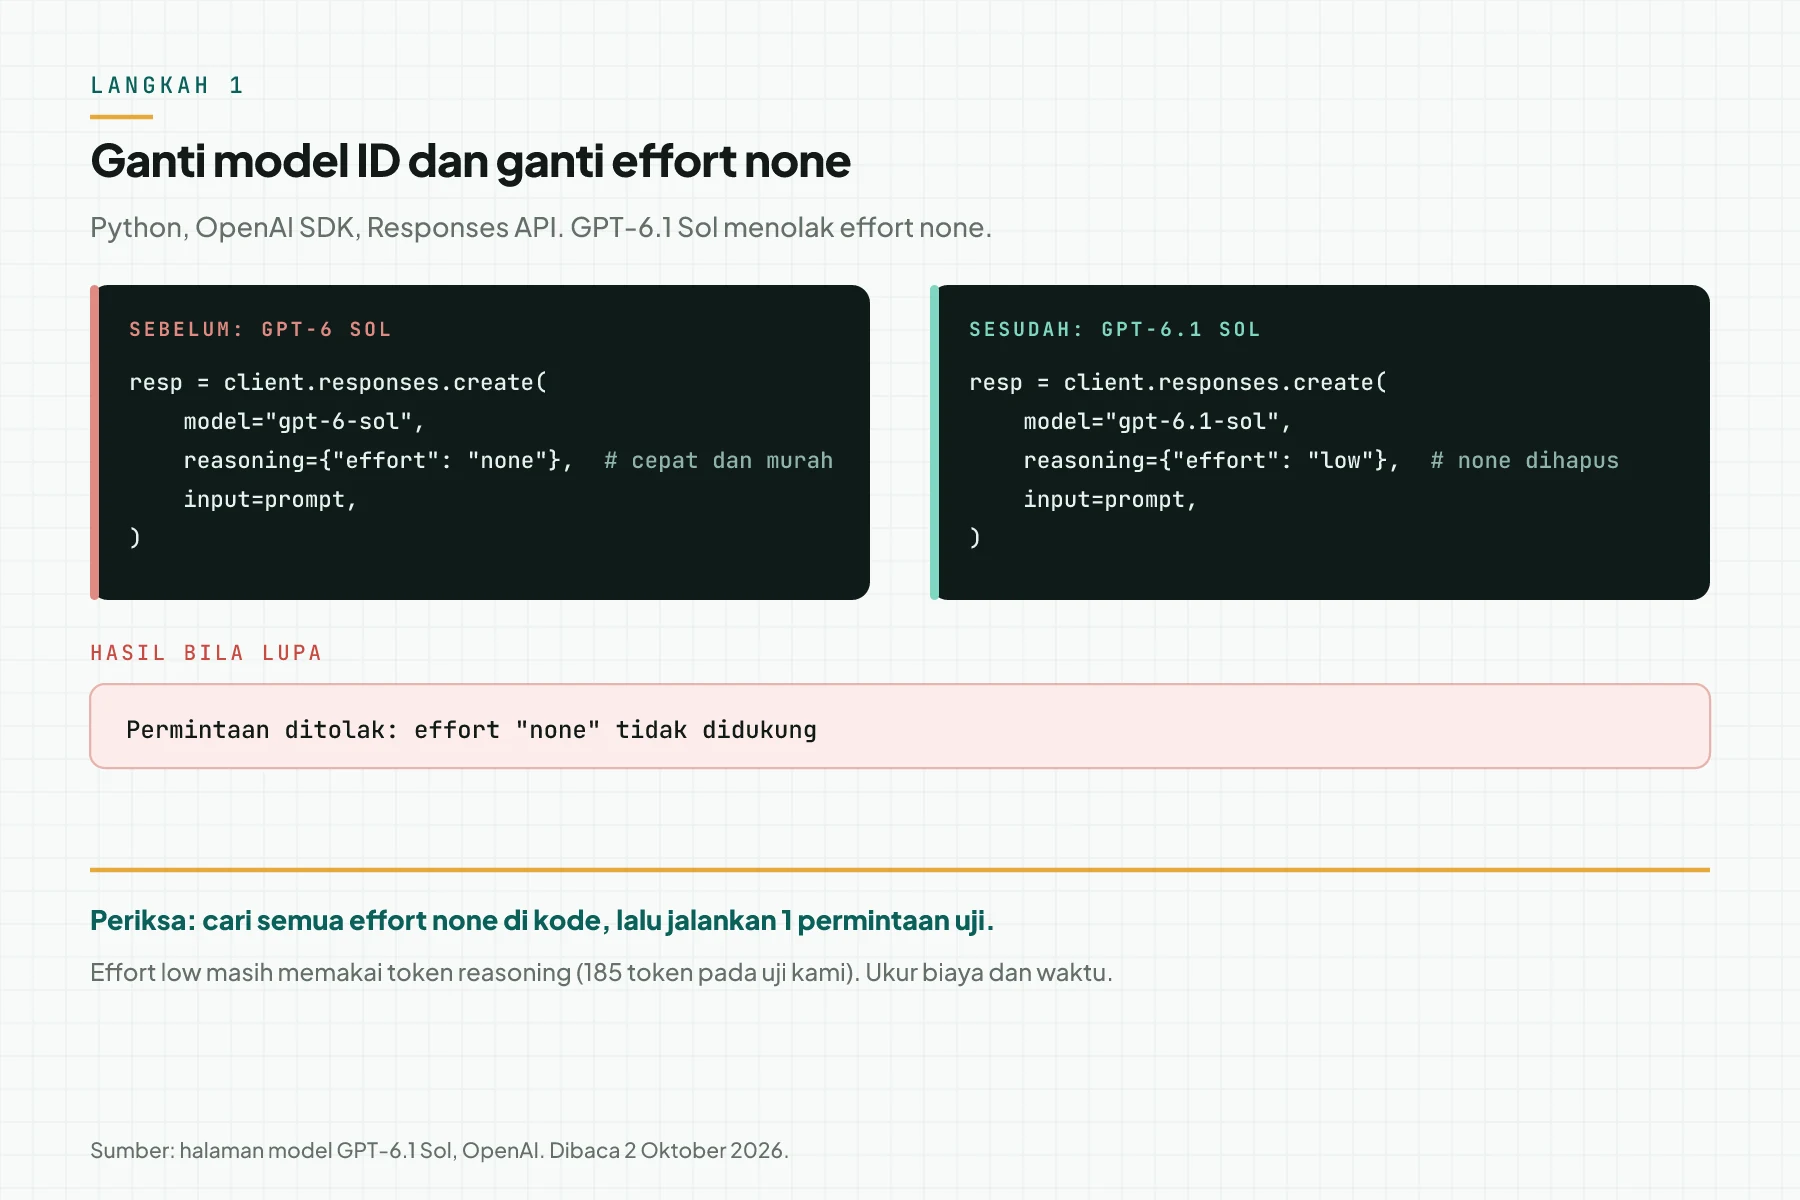Click reasoning effort "low" code line
This screenshot has width=1800, height=1200.
(x=1211, y=461)
